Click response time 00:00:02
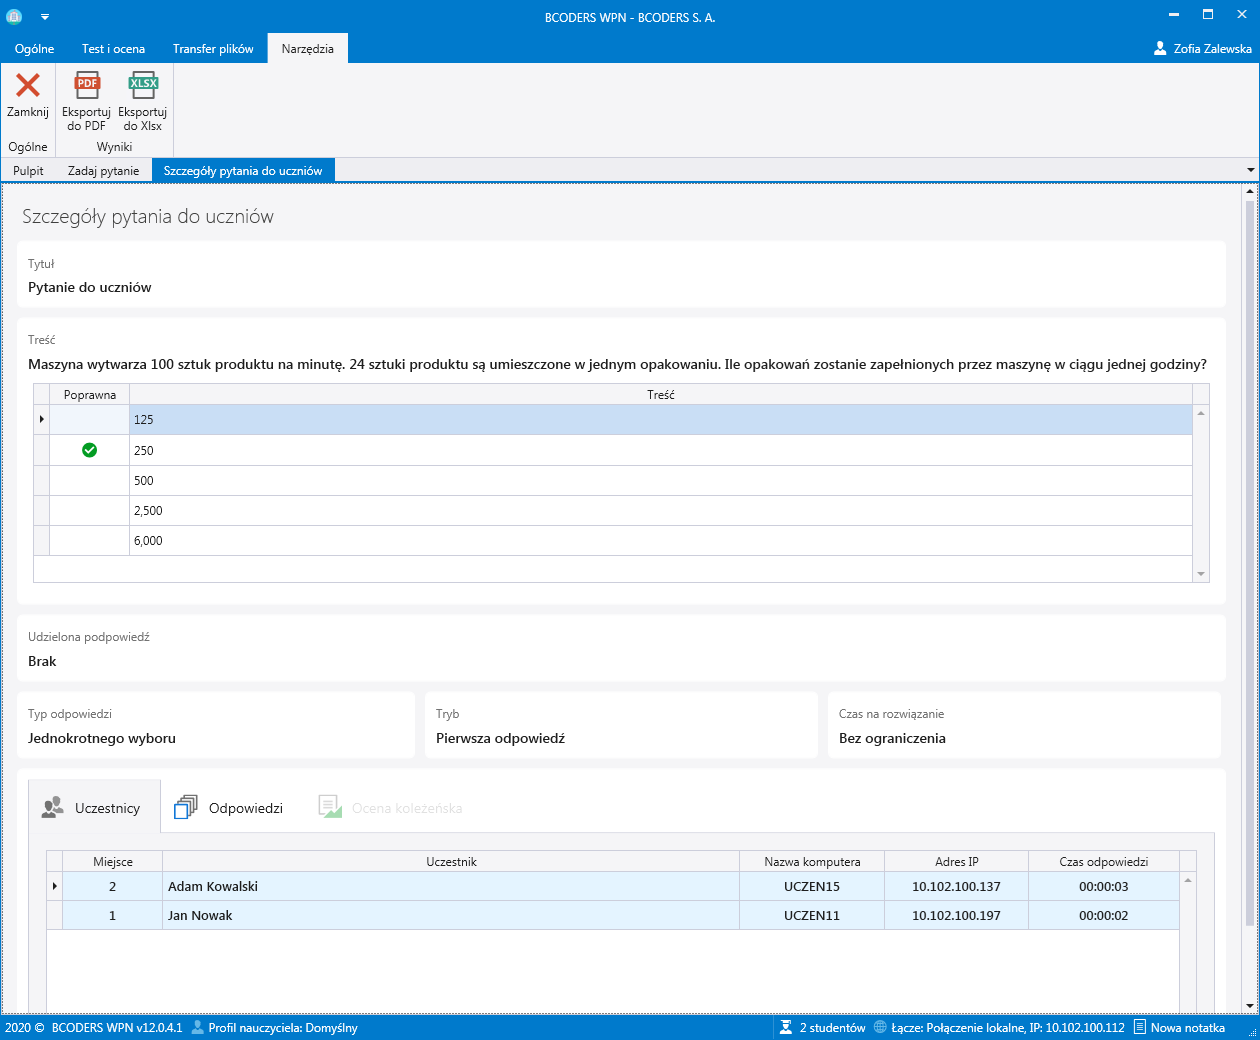This screenshot has width=1260, height=1040. [1104, 915]
